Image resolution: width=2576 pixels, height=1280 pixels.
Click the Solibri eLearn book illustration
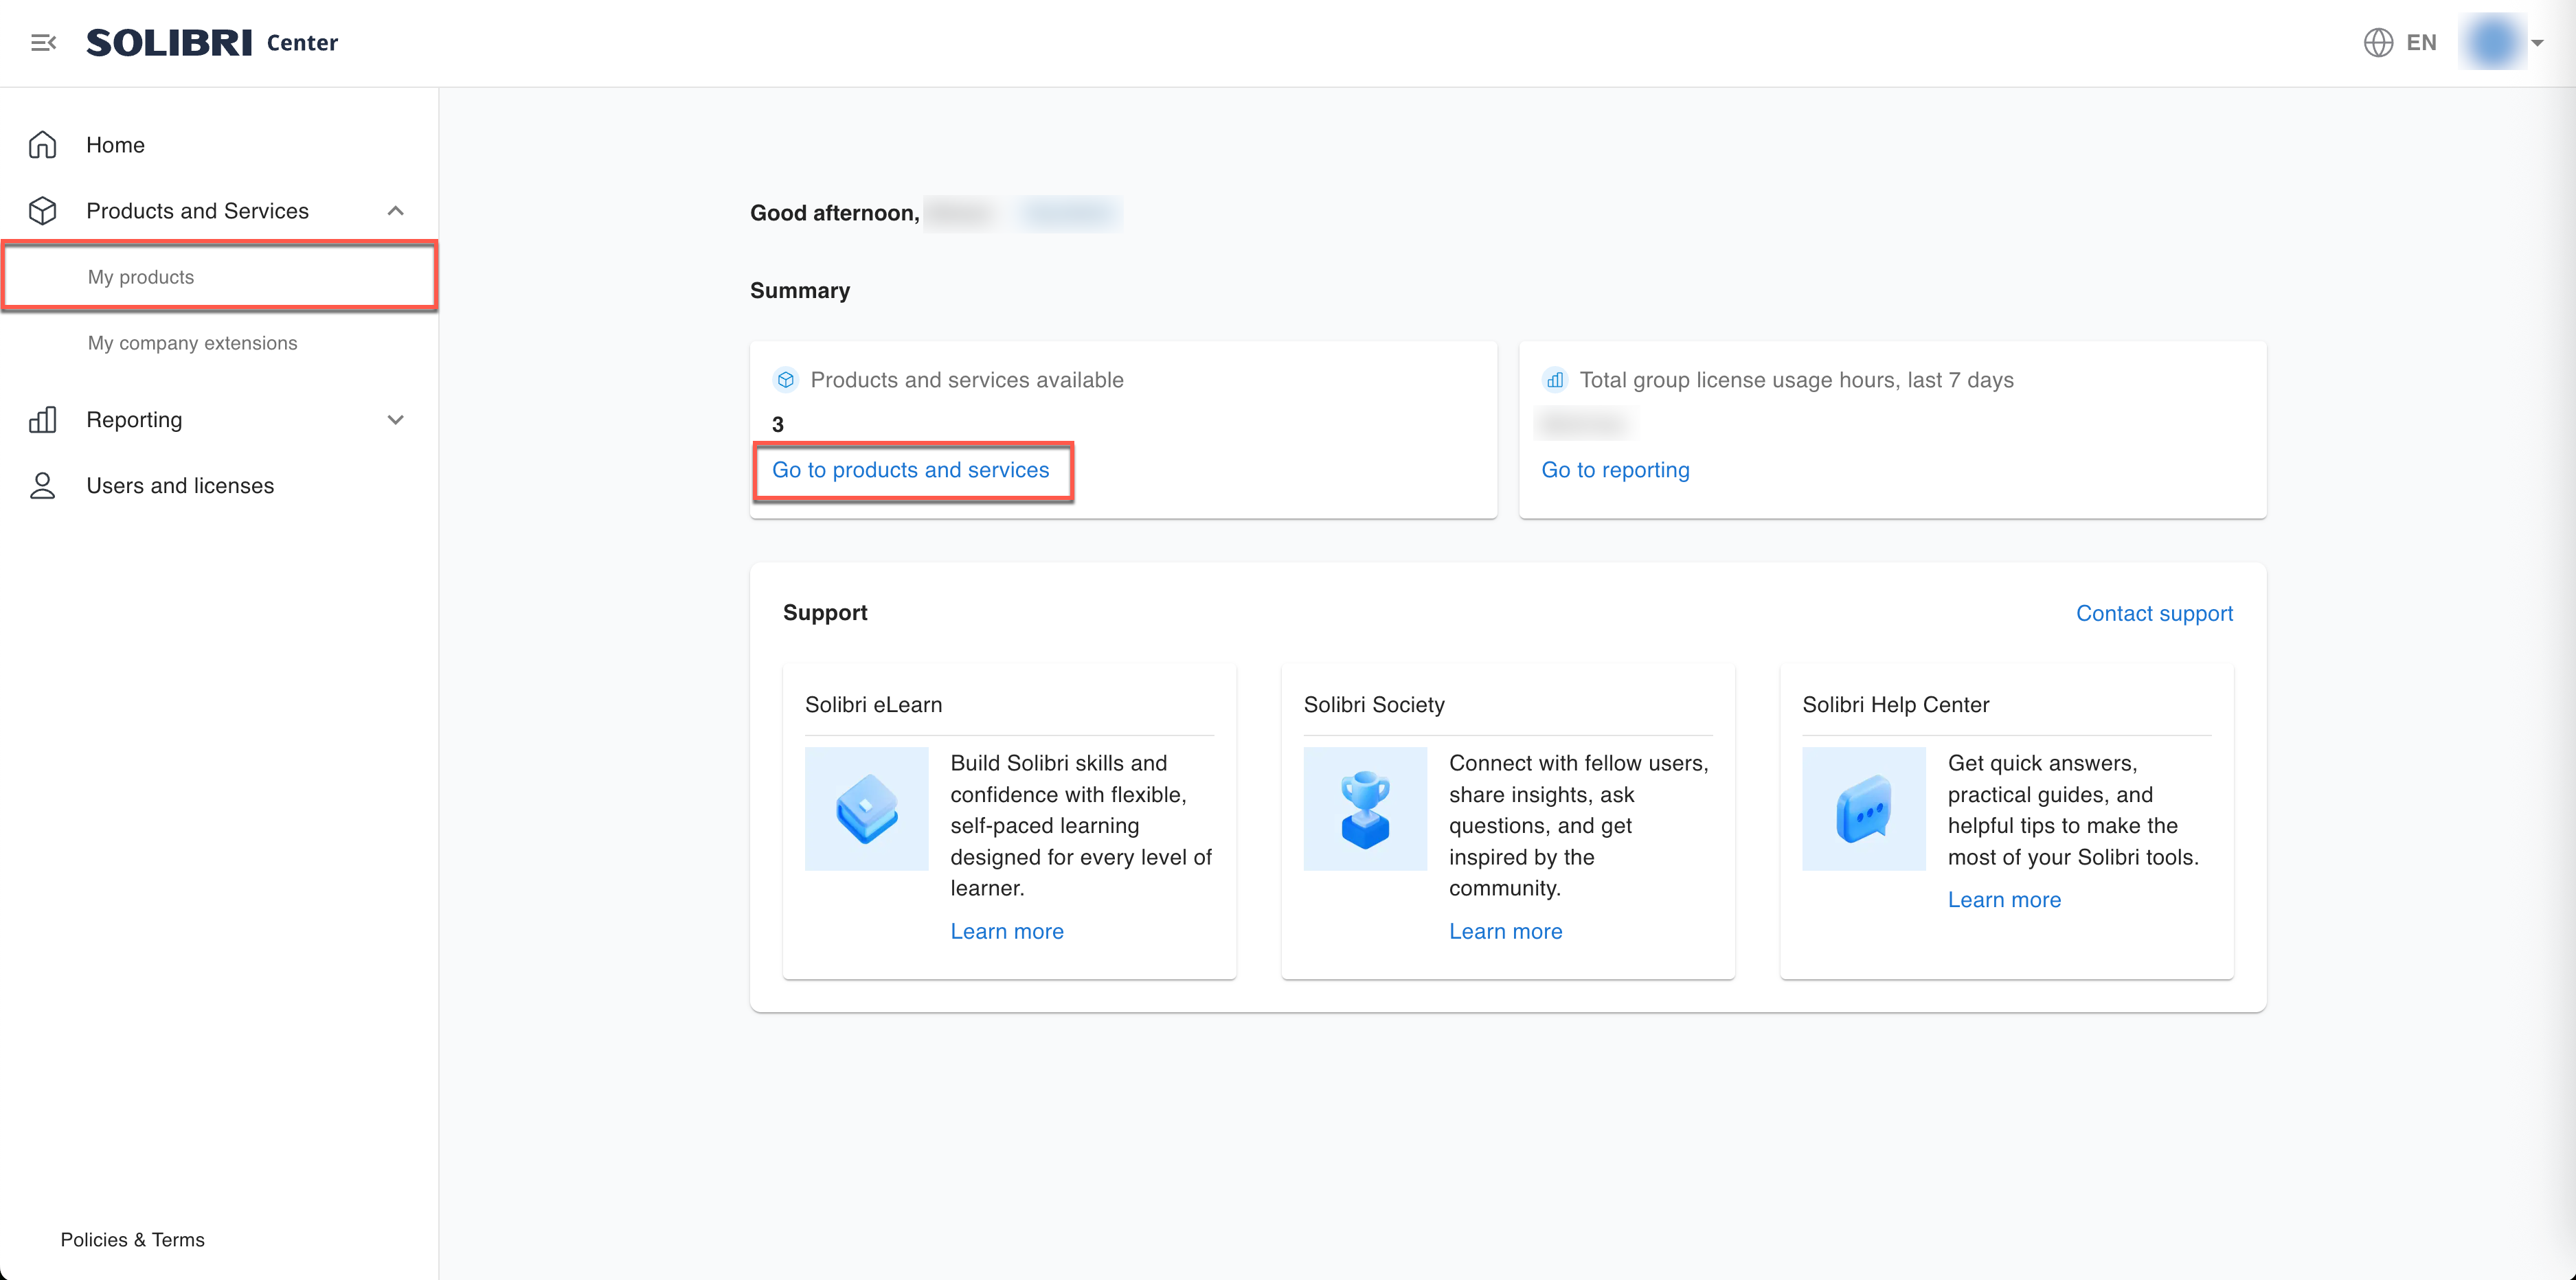(x=866, y=808)
